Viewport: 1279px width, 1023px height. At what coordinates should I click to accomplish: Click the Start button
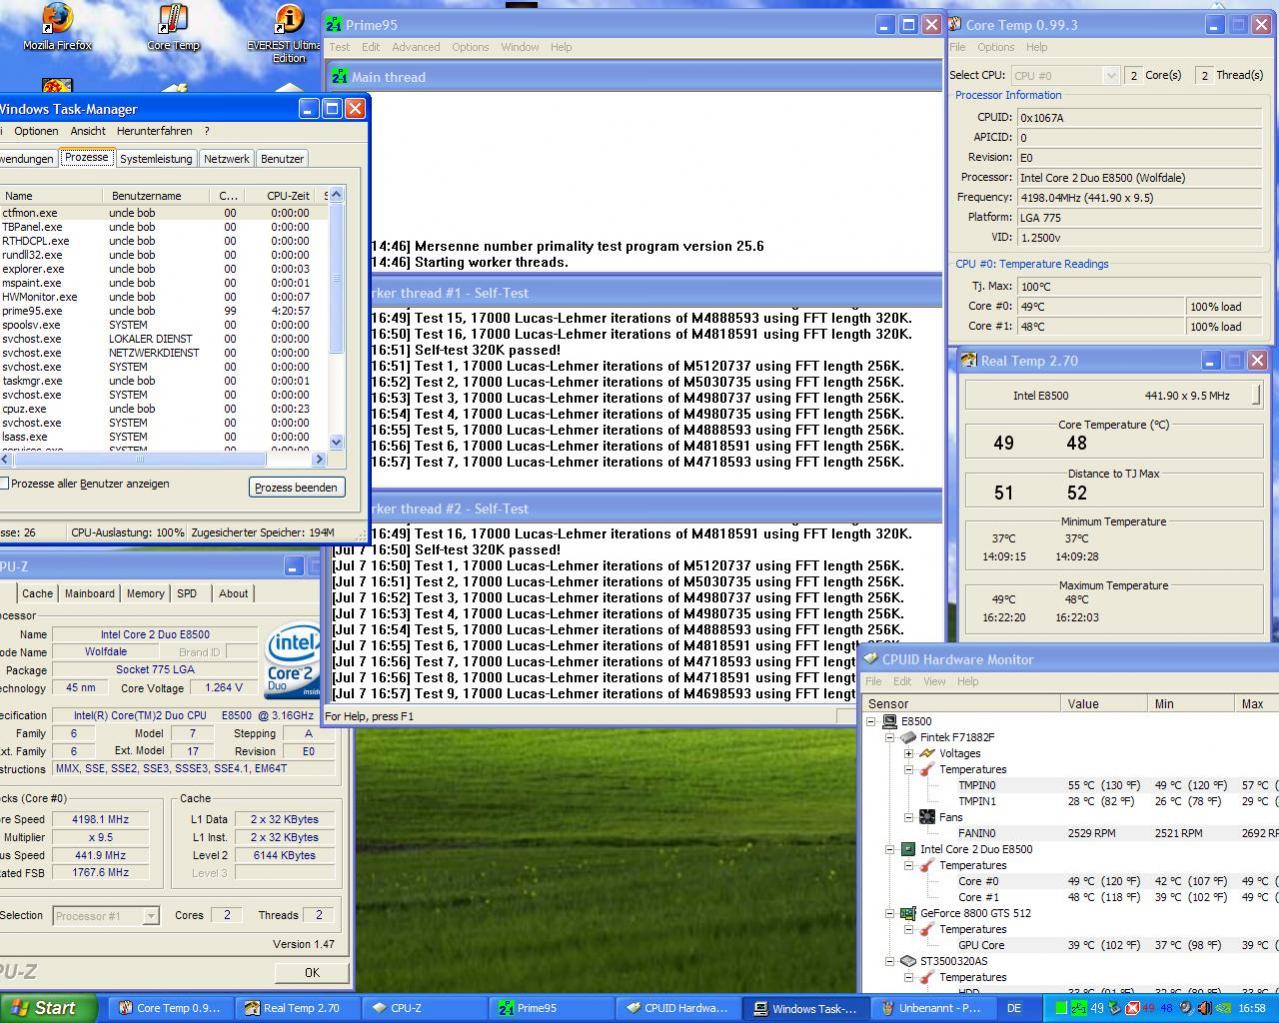click(49, 1008)
